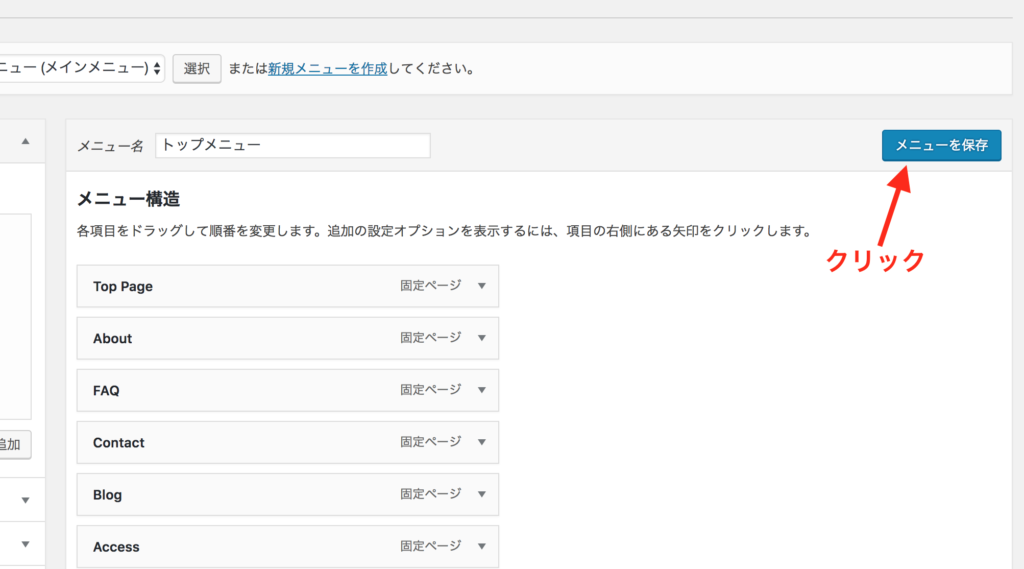
Task: Collapse the open left panel using up arrow
Action: [25, 142]
